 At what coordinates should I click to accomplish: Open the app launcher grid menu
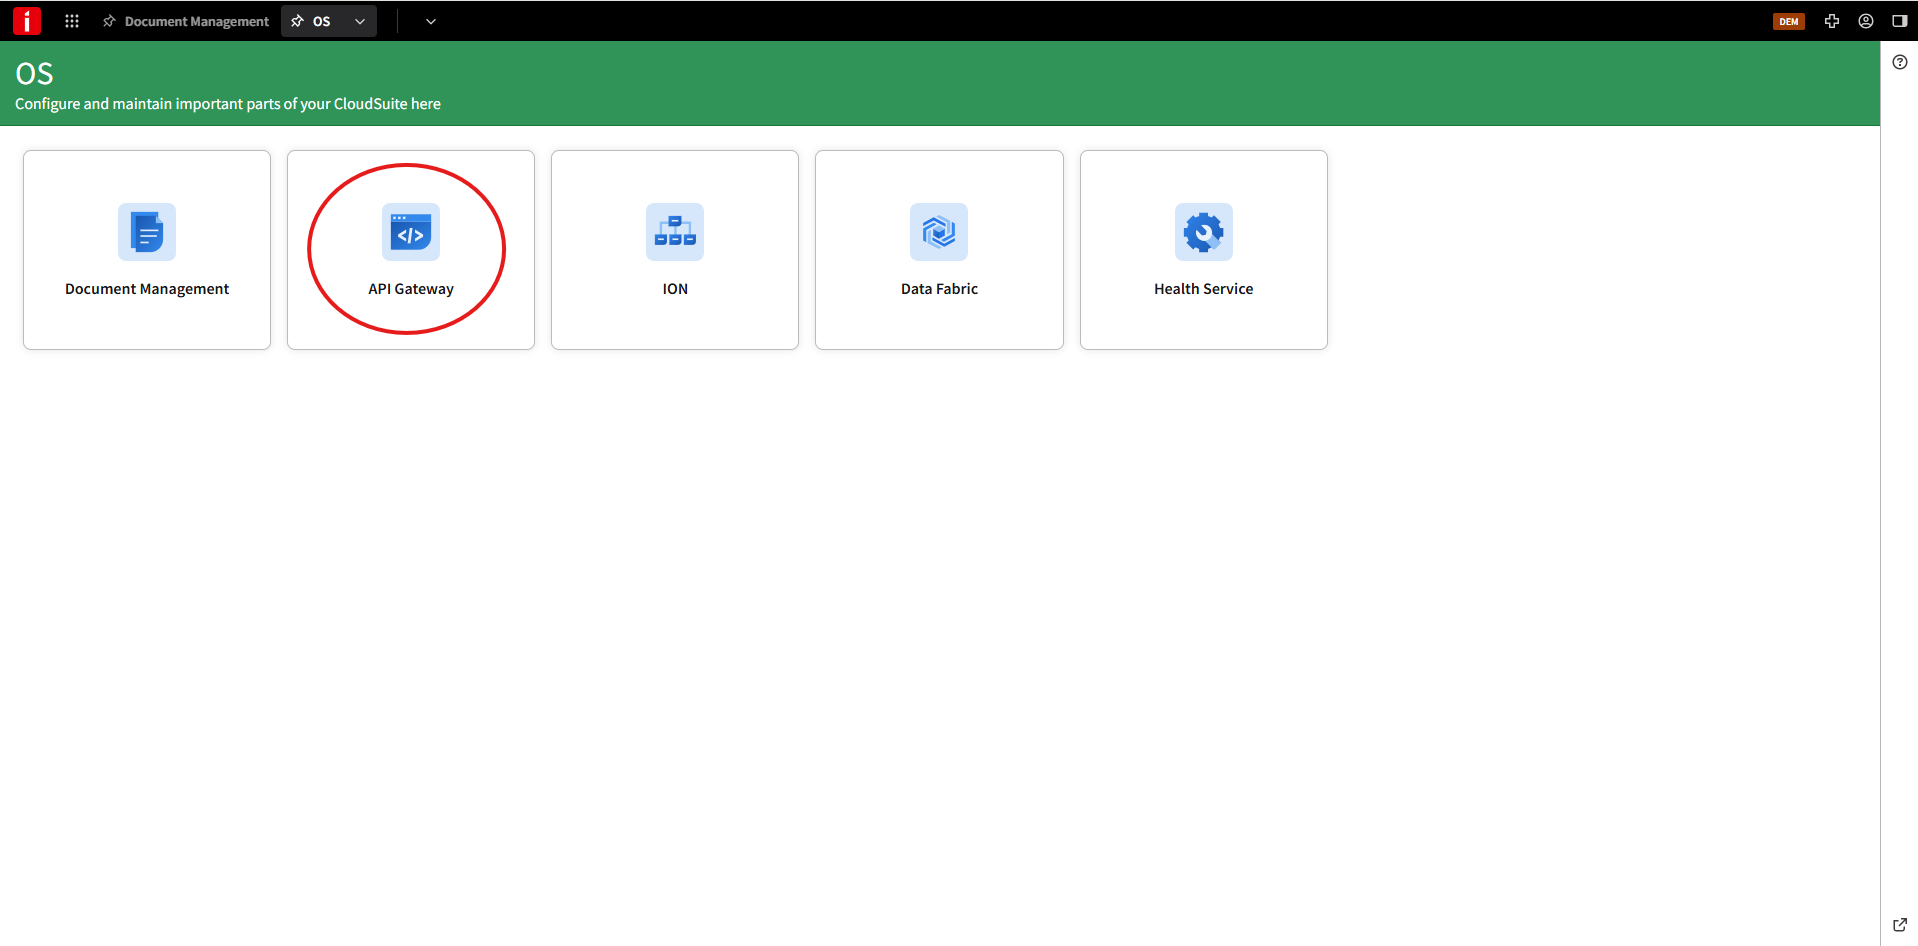coord(72,21)
